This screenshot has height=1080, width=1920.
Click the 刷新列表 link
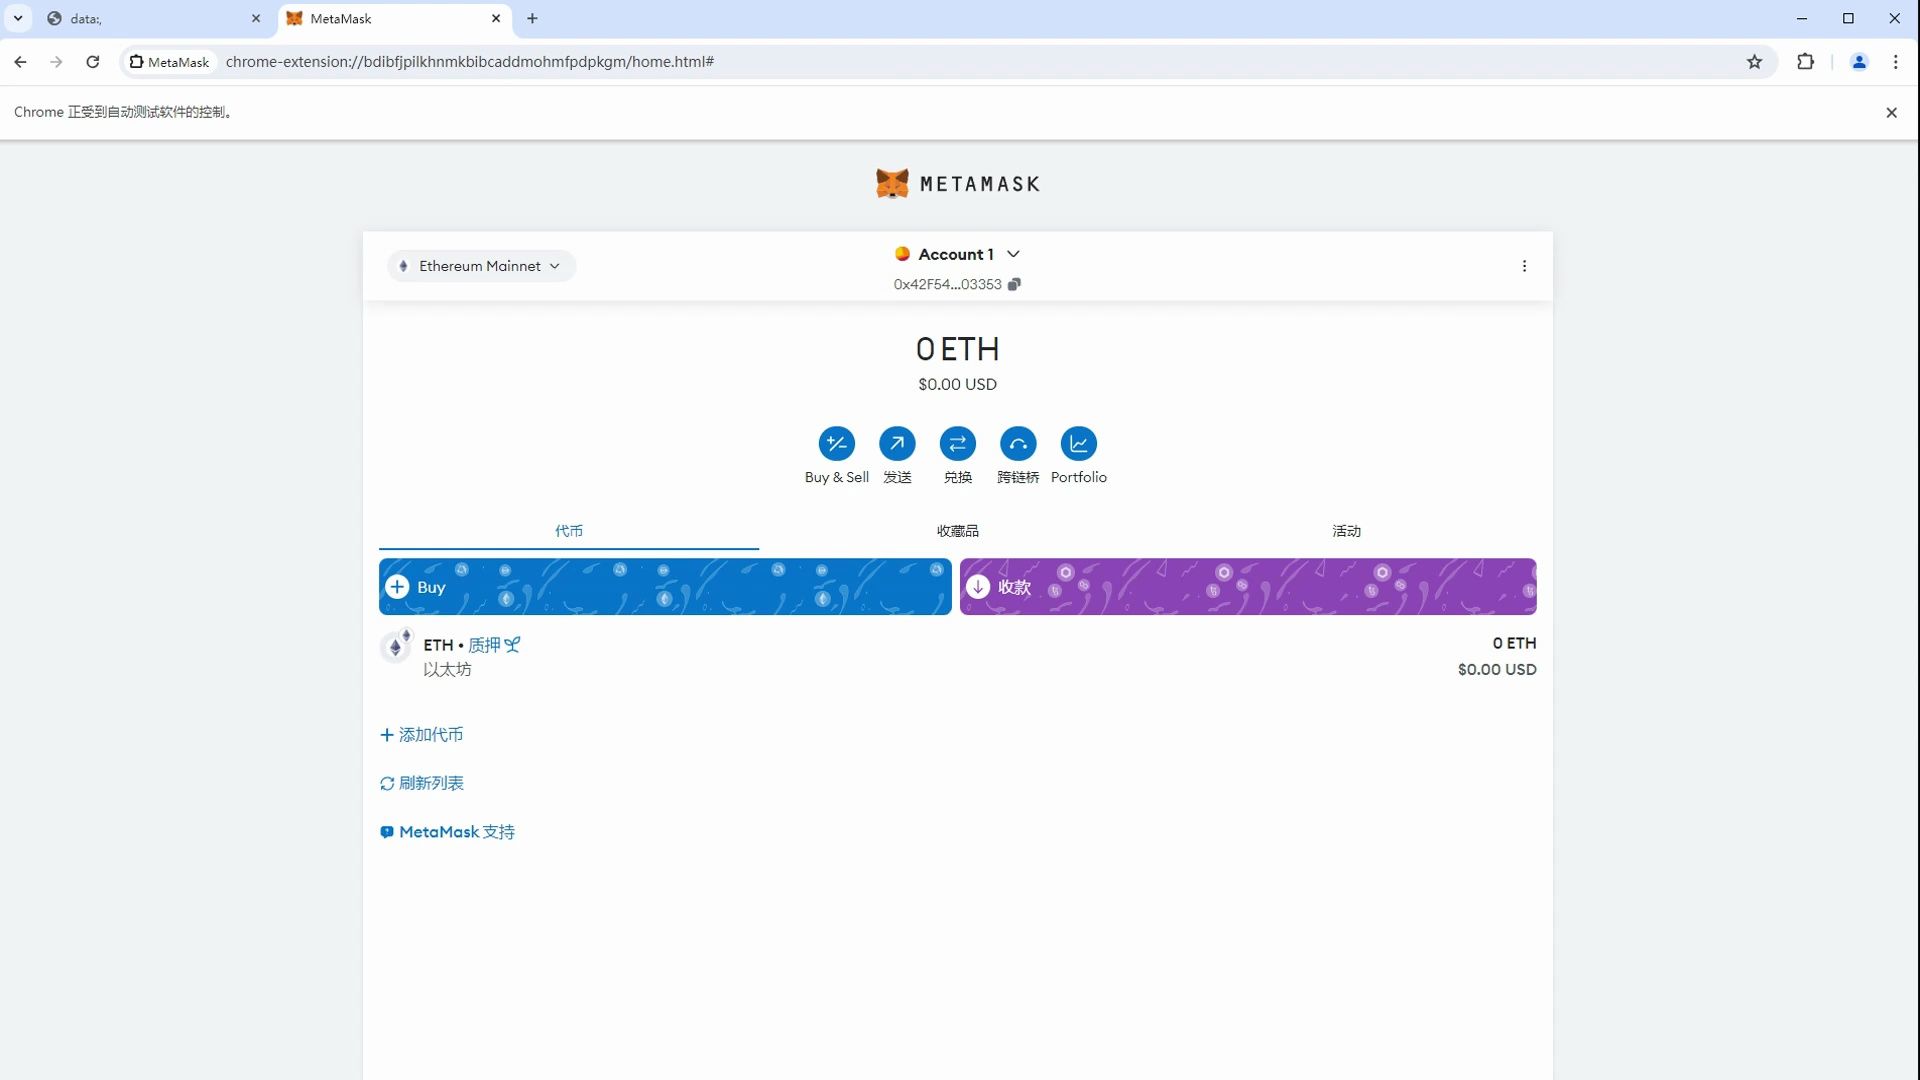(421, 783)
